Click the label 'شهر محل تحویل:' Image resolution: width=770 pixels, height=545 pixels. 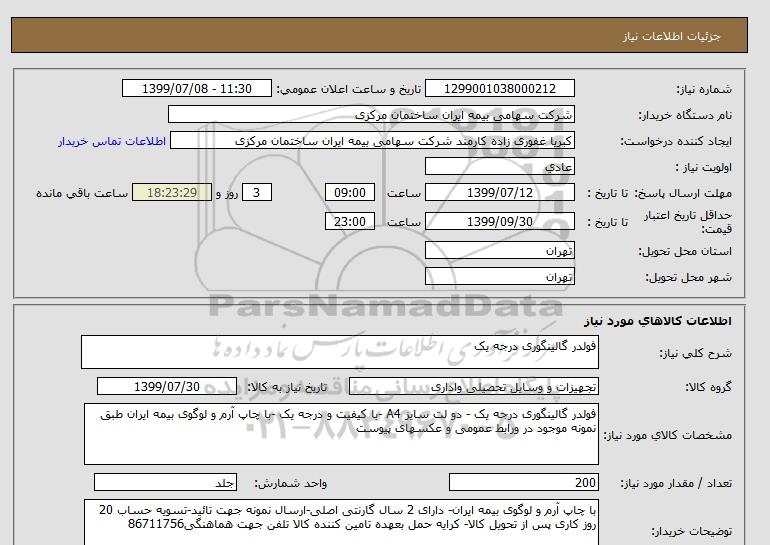(x=688, y=277)
